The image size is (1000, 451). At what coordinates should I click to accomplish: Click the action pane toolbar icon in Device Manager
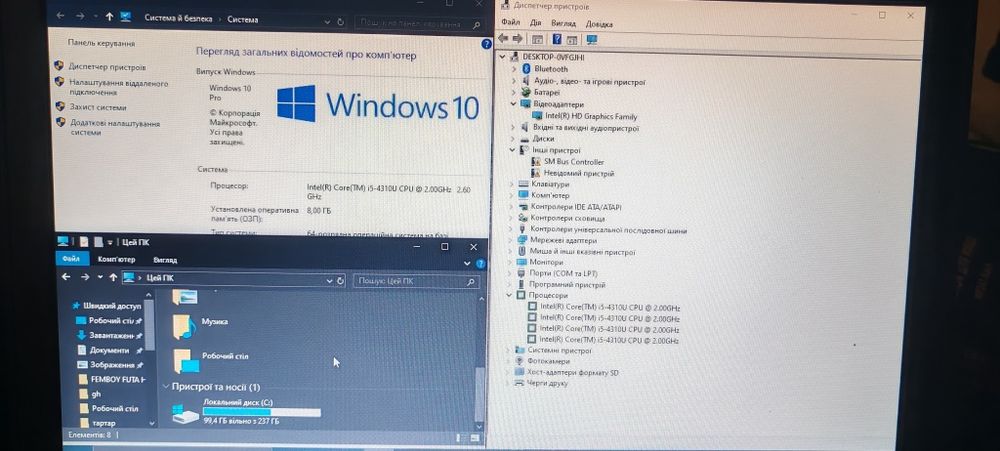(x=572, y=40)
